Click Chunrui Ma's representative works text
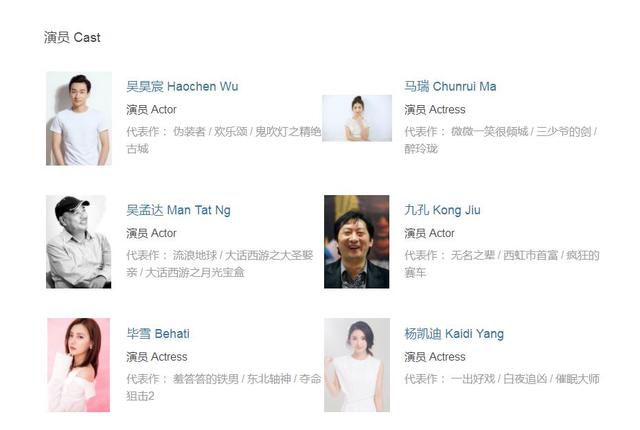Image resolution: width=640 pixels, height=430 pixels. 501,140
